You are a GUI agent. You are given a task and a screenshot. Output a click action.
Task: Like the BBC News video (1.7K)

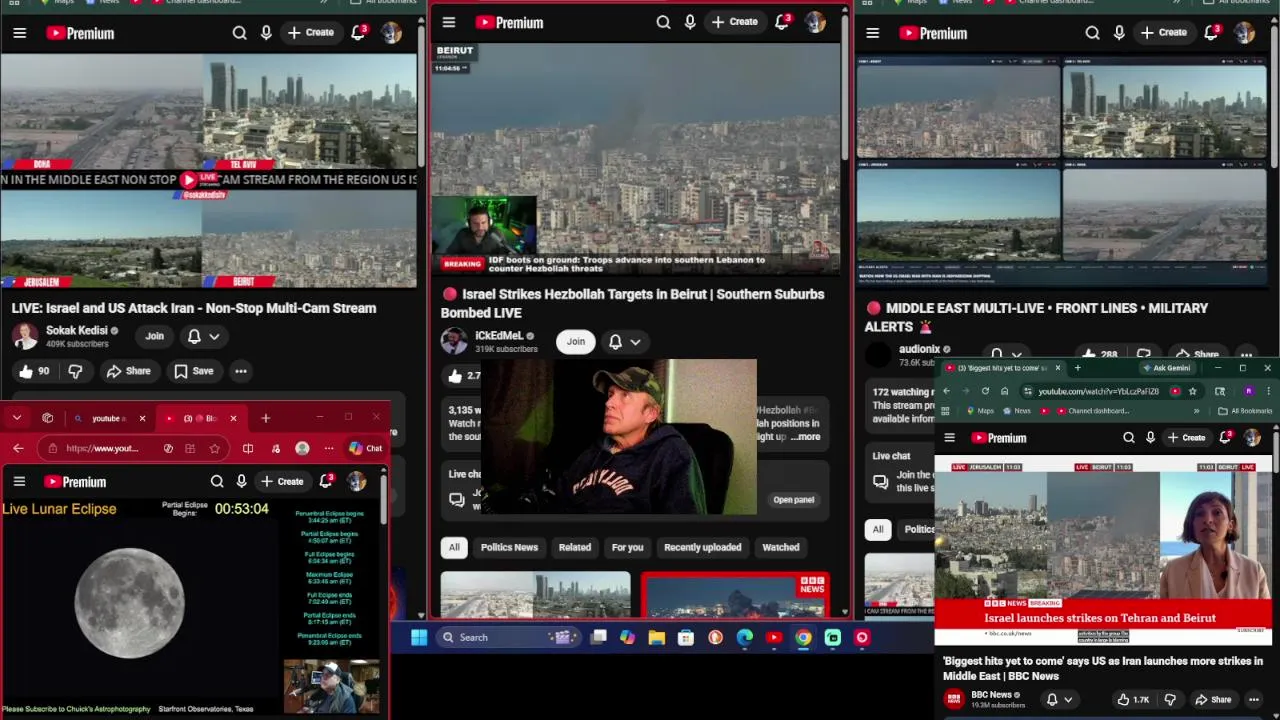click(1133, 700)
